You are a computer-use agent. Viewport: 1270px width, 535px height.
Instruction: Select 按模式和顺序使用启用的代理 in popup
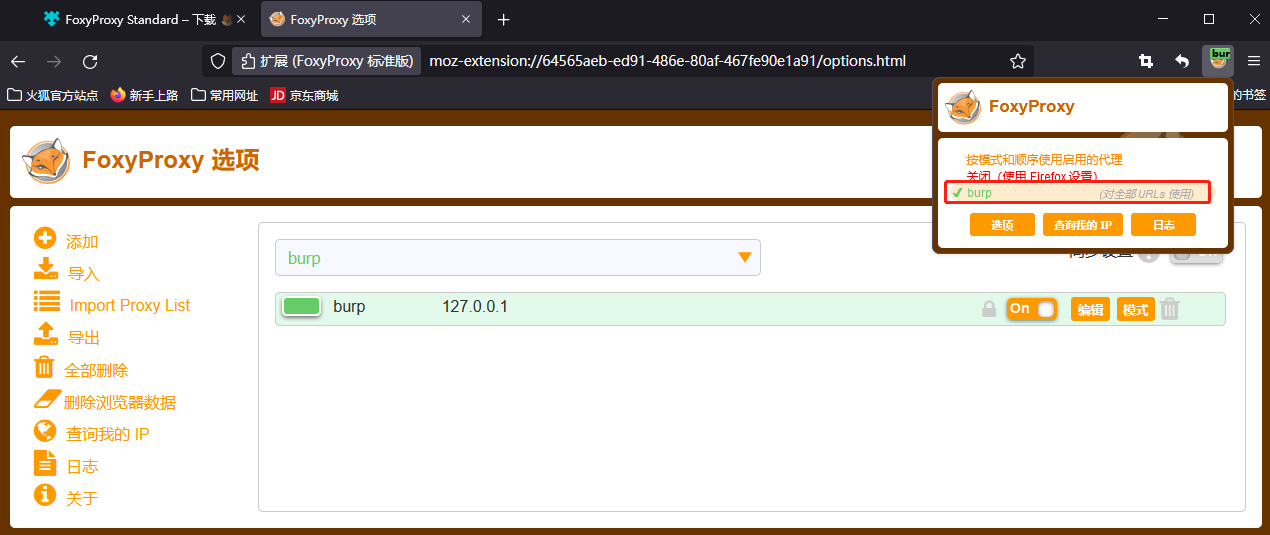(1044, 159)
